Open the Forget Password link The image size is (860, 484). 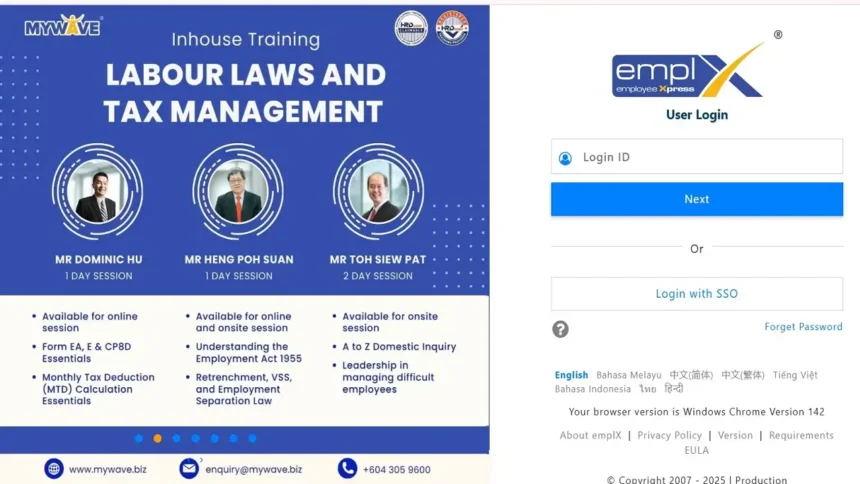coord(802,327)
